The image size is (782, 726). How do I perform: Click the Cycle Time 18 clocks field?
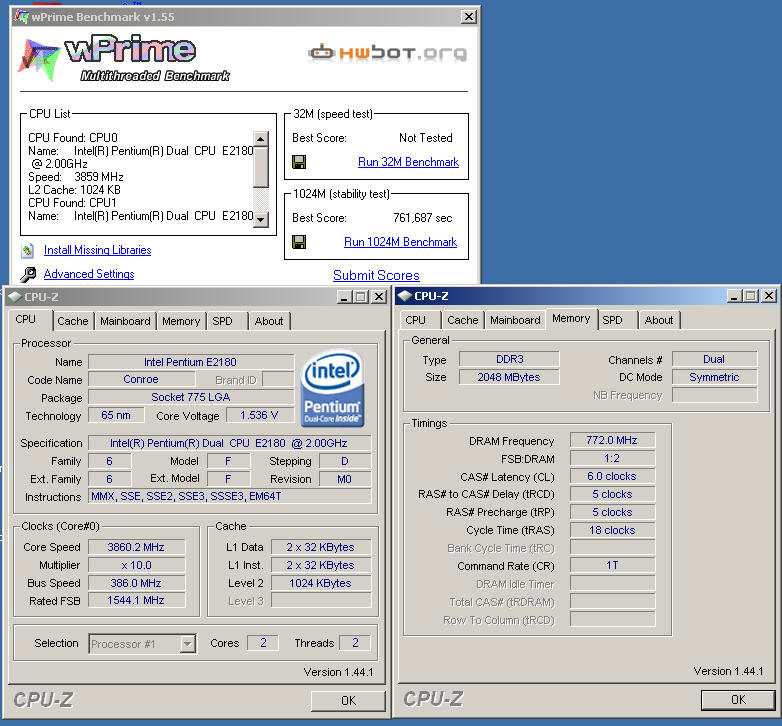coord(612,530)
